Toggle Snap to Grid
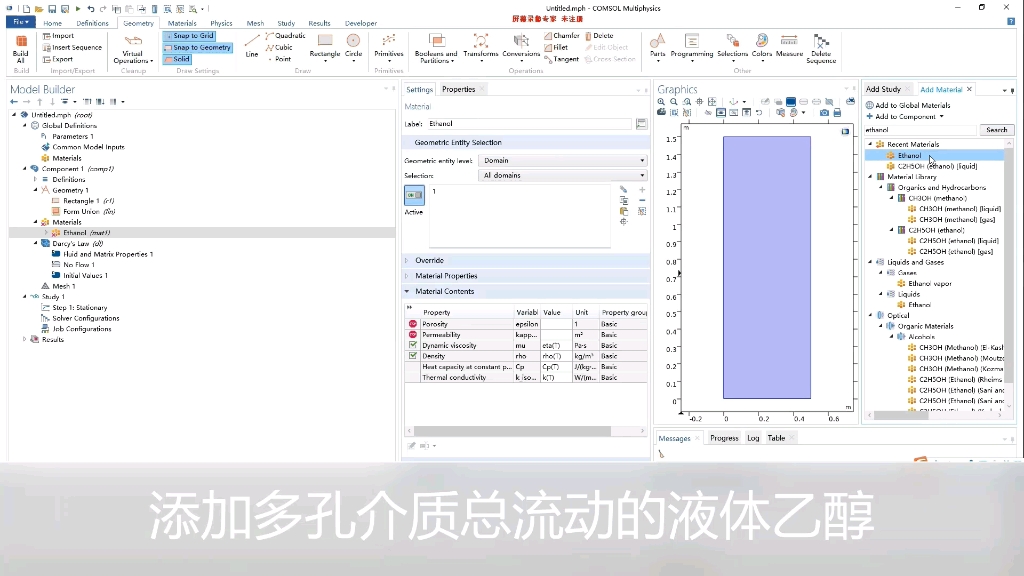This screenshot has height=576, width=1024. click(189, 36)
